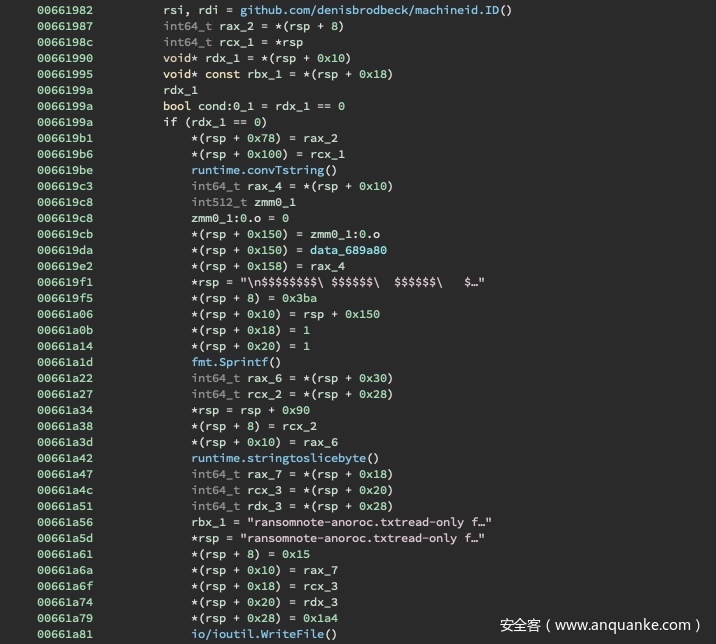Click the 0x15 length constant

(x=299, y=554)
